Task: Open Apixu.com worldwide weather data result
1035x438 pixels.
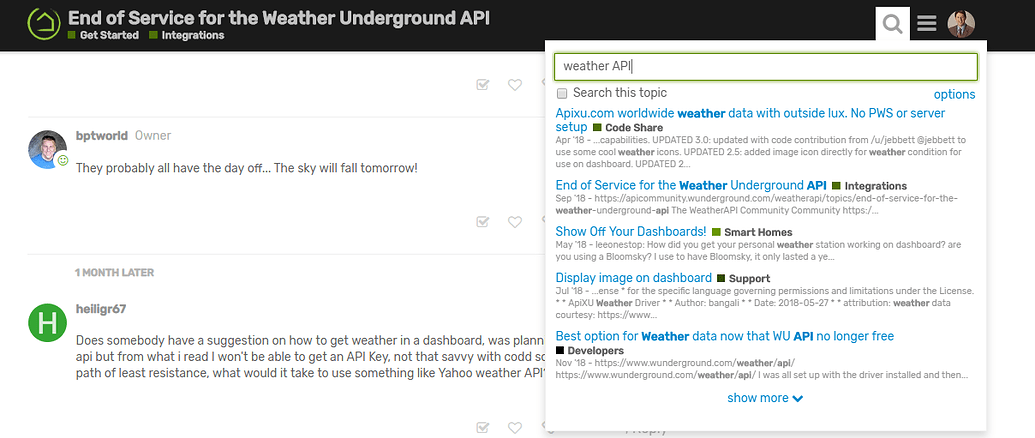Action: [750, 120]
